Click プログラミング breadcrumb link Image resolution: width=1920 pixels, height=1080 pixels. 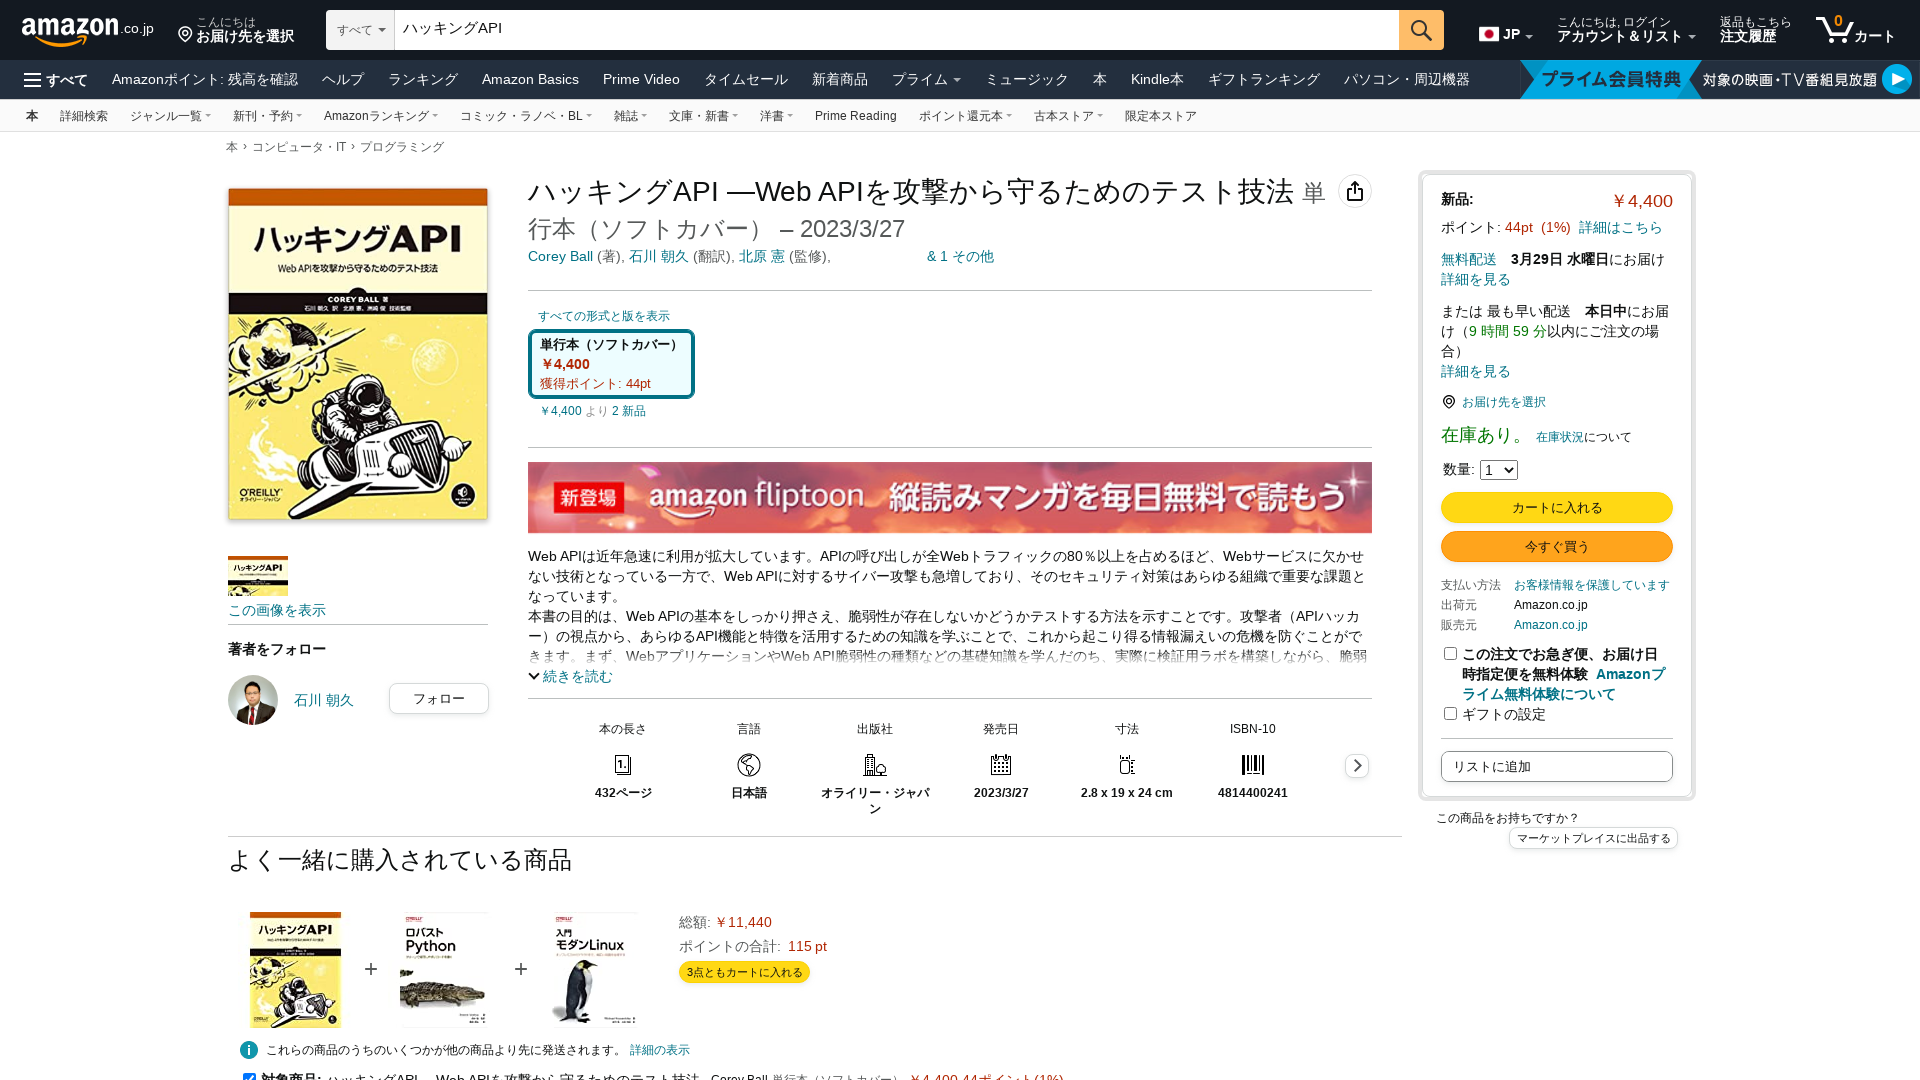coord(402,147)
